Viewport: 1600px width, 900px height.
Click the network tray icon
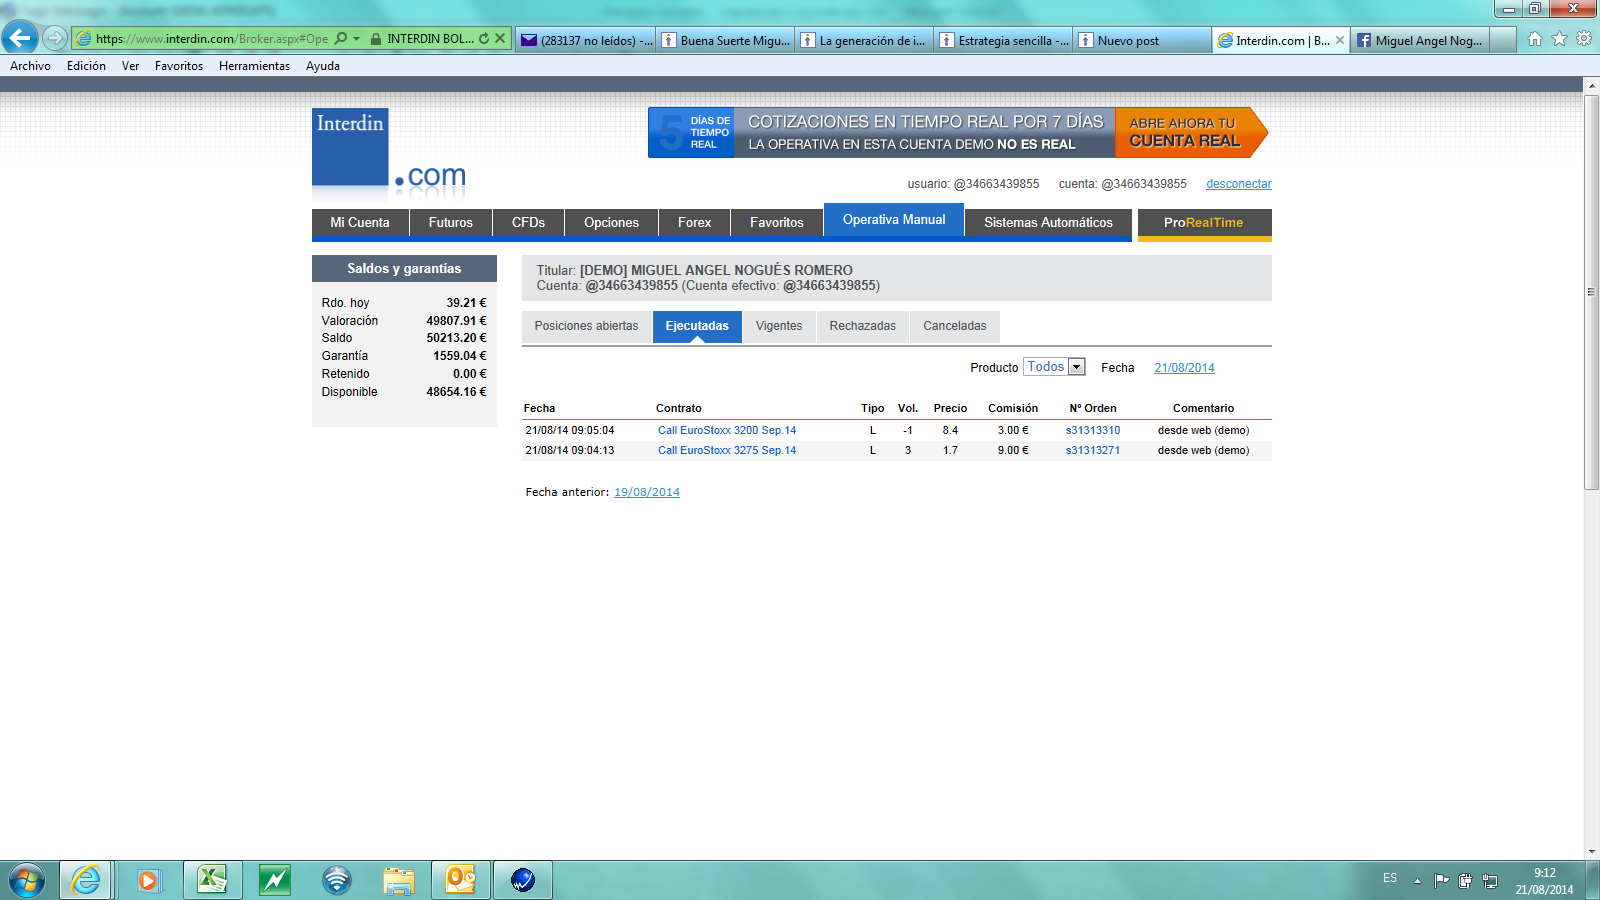point(1490,880)
